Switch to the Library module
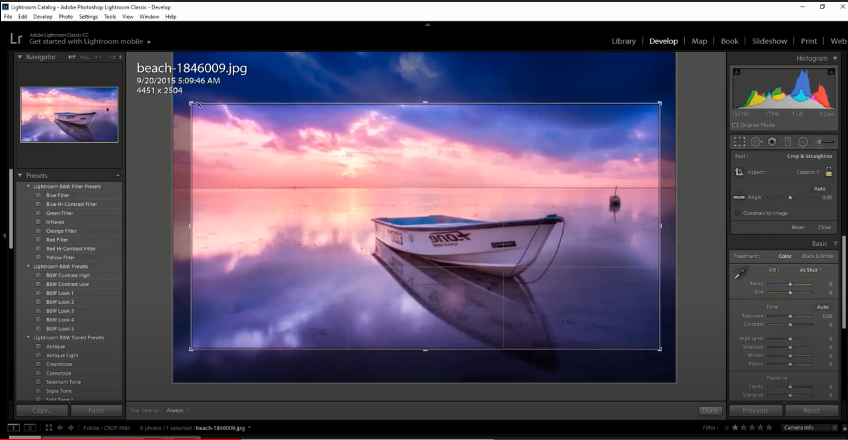 click(623, 41)
